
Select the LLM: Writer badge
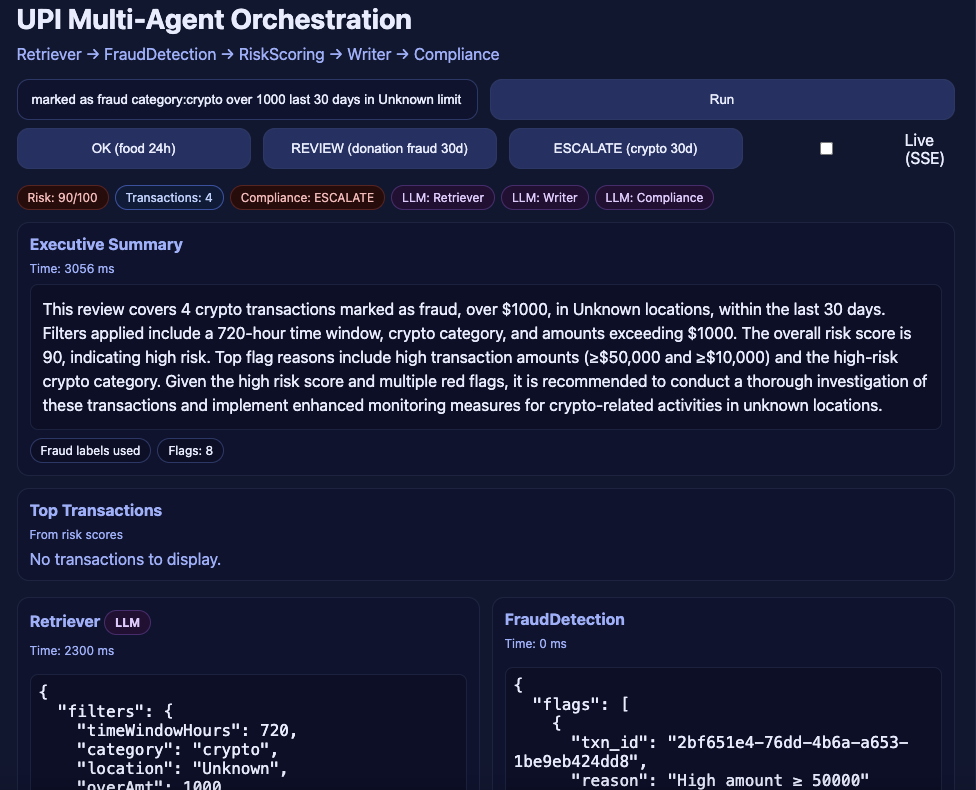click(544, 198)
